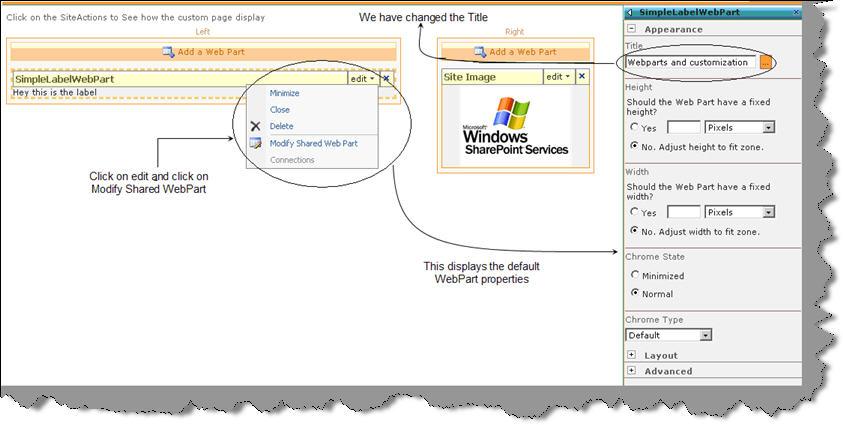Click the Windows SharePoint Services logo image
843x425 pixels.
point(516,126)
